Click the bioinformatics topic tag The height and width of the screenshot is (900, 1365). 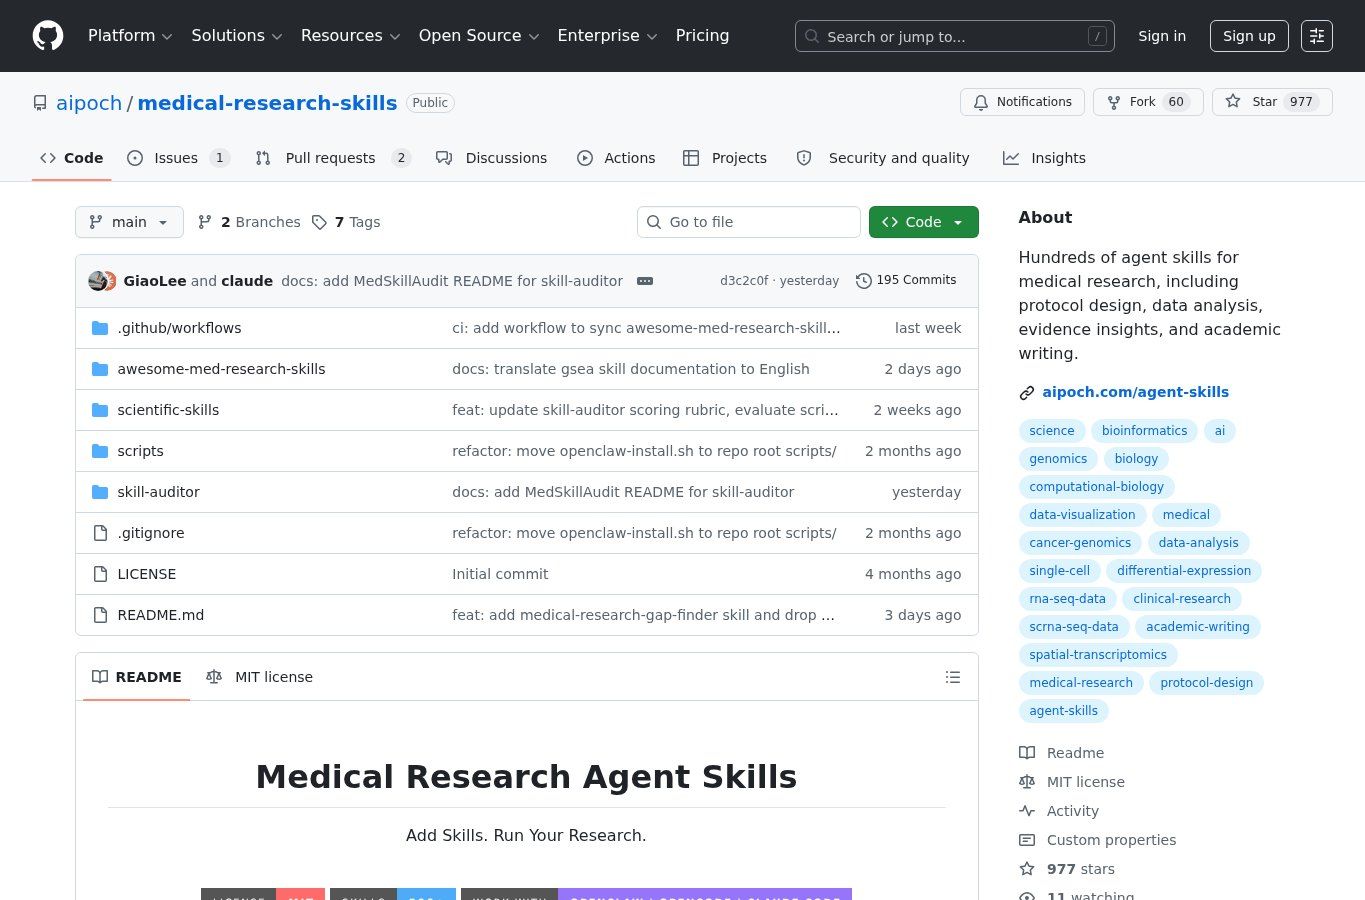point(1144,431)
